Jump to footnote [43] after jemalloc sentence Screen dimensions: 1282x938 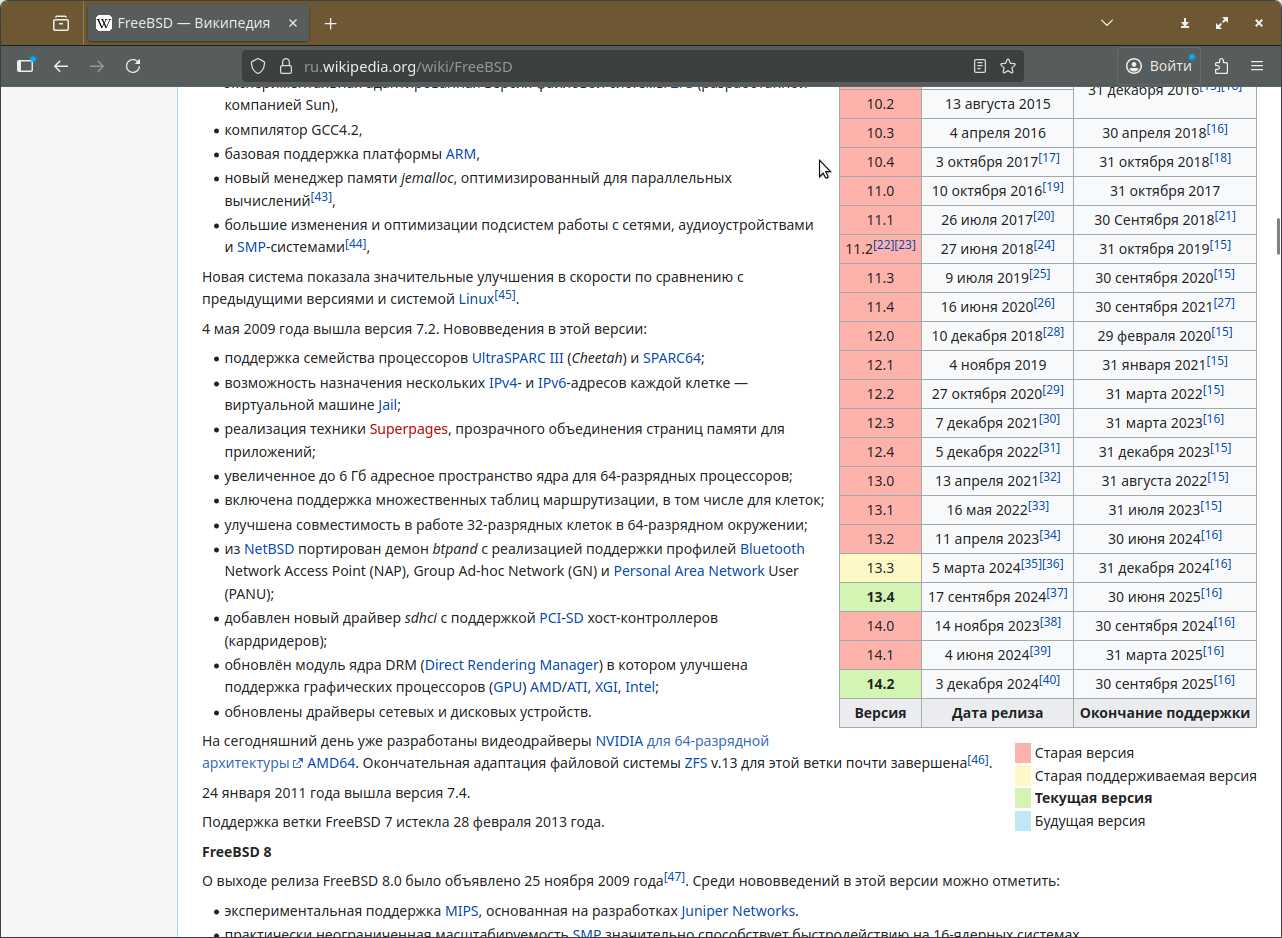321,197
